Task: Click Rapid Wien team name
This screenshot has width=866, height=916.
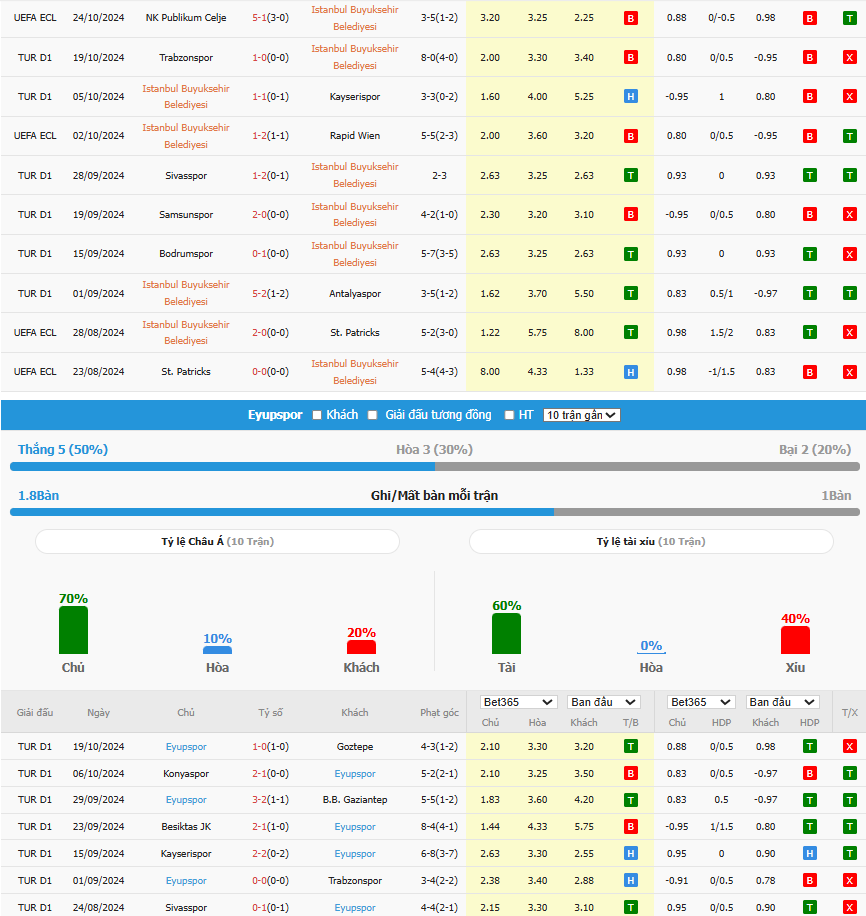Action: click(355, 136)
